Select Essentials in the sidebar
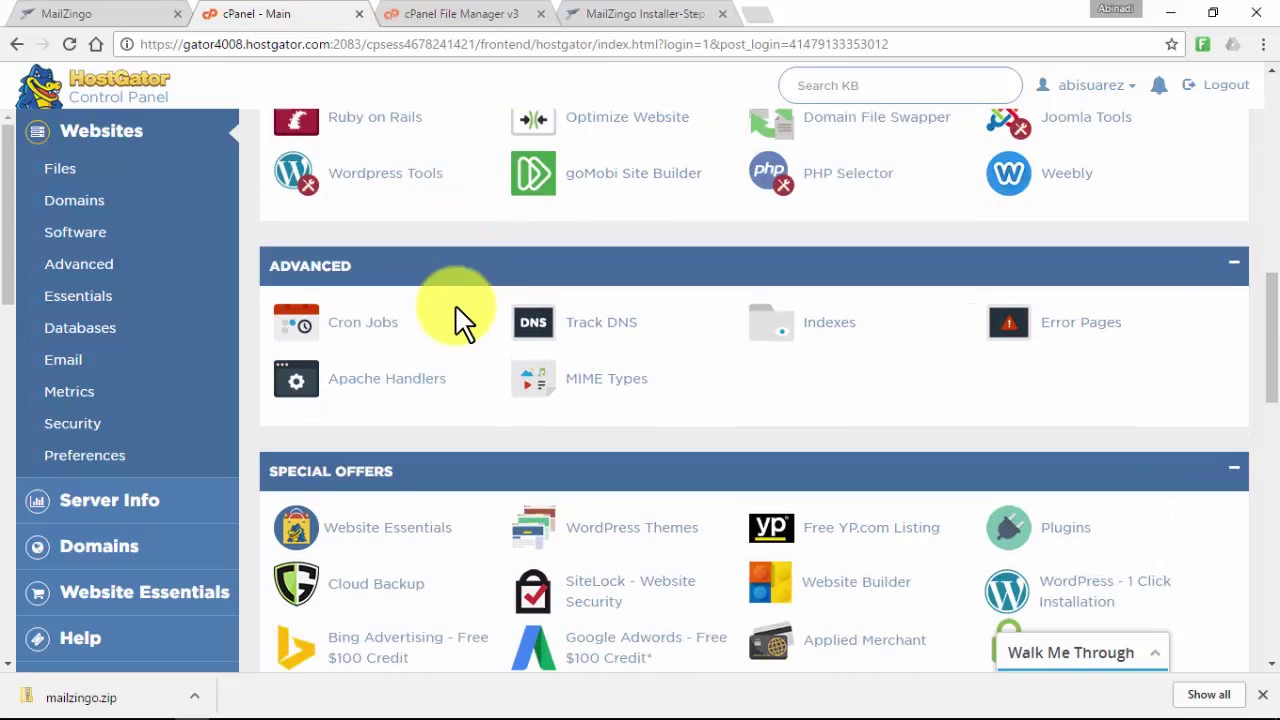The width and height of the screenshot is (1280, 720). (x=78, y=296)
